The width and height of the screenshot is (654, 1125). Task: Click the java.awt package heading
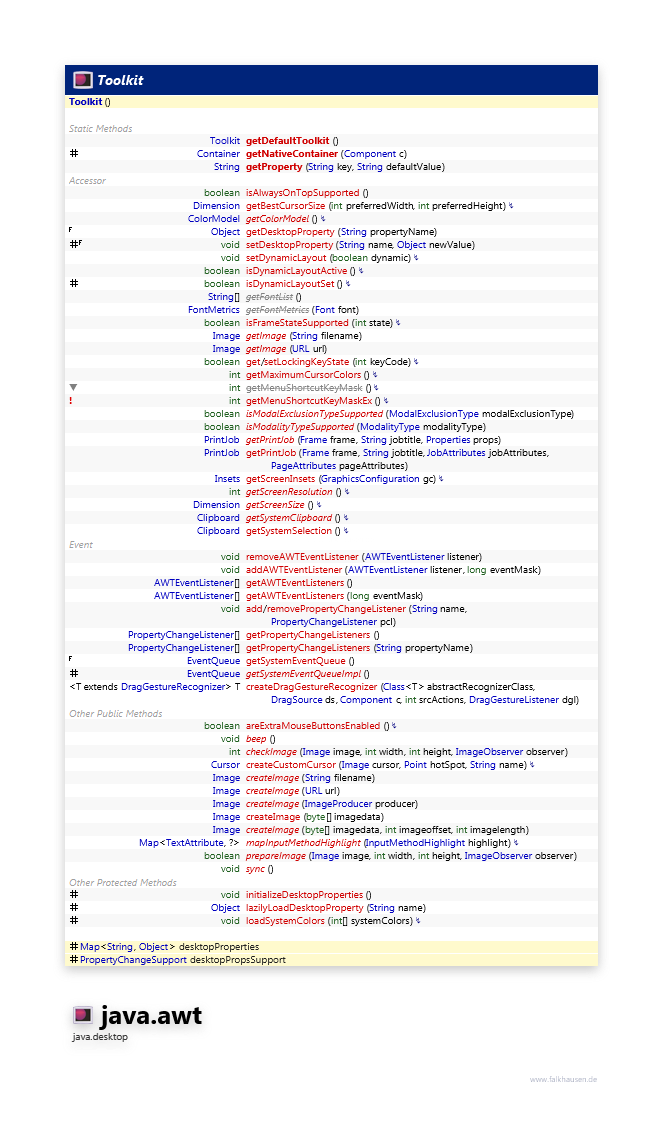(151, 1015)
